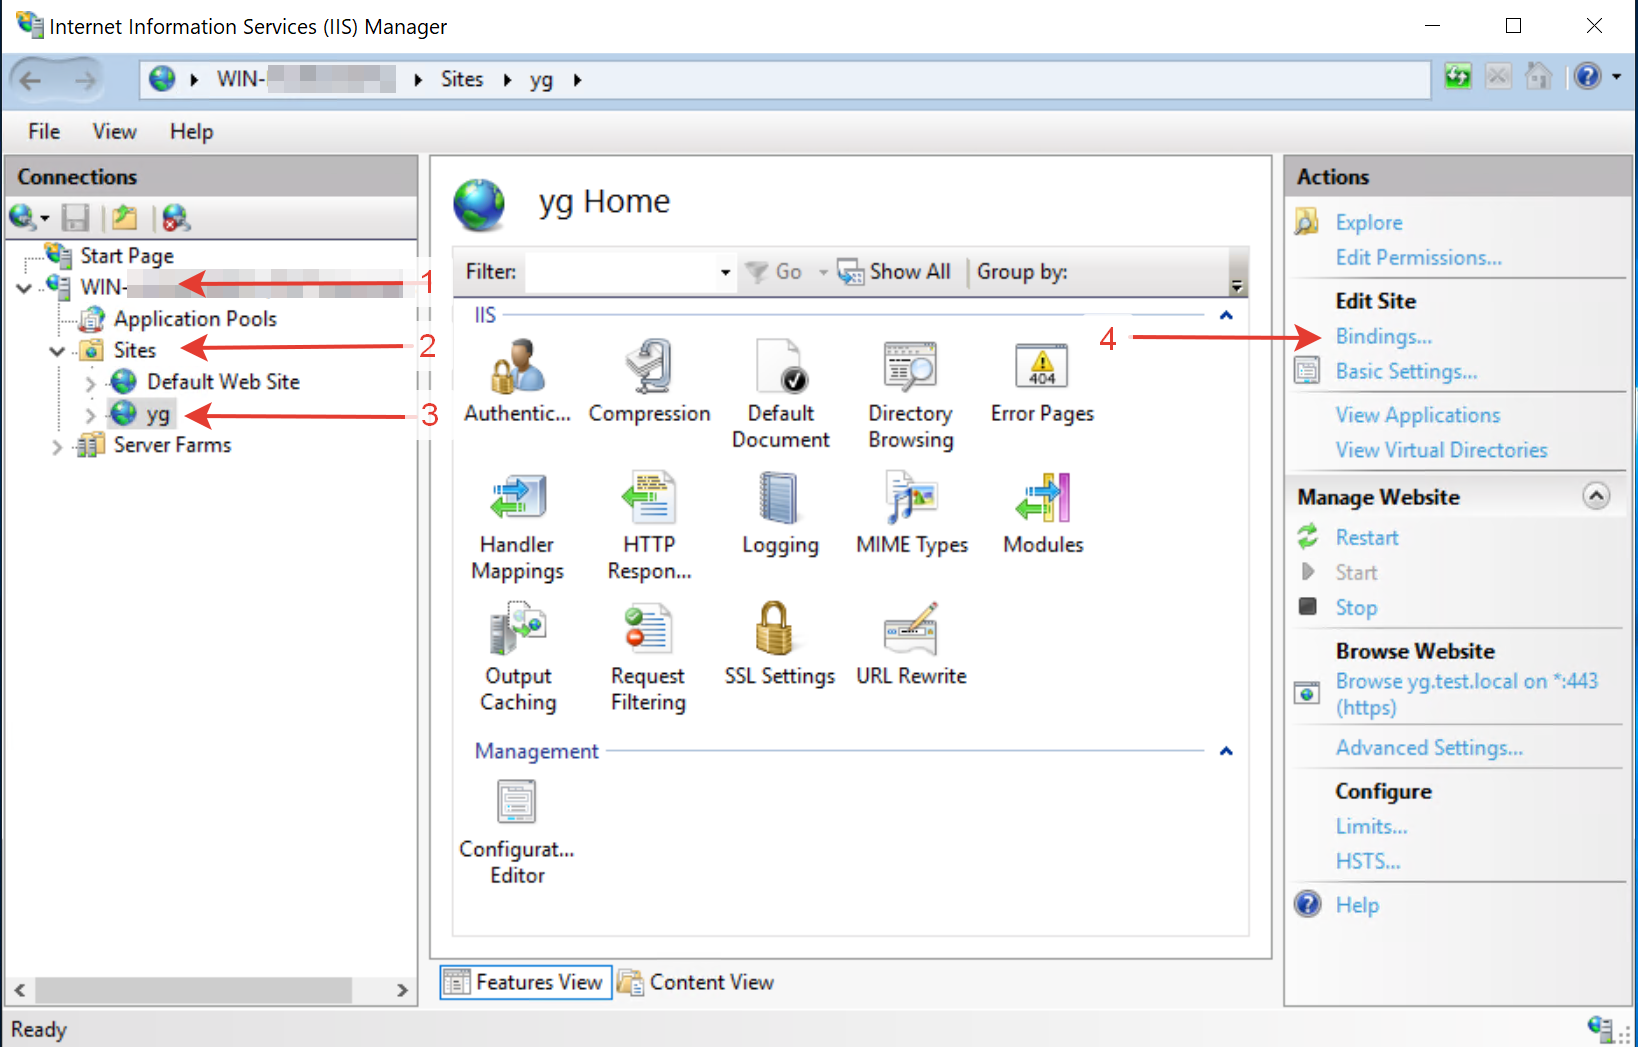Screen dimensions: 1638x1047
Task: Click the delete connection icon in Connections toolbar
Action: [x=176, y=217]
